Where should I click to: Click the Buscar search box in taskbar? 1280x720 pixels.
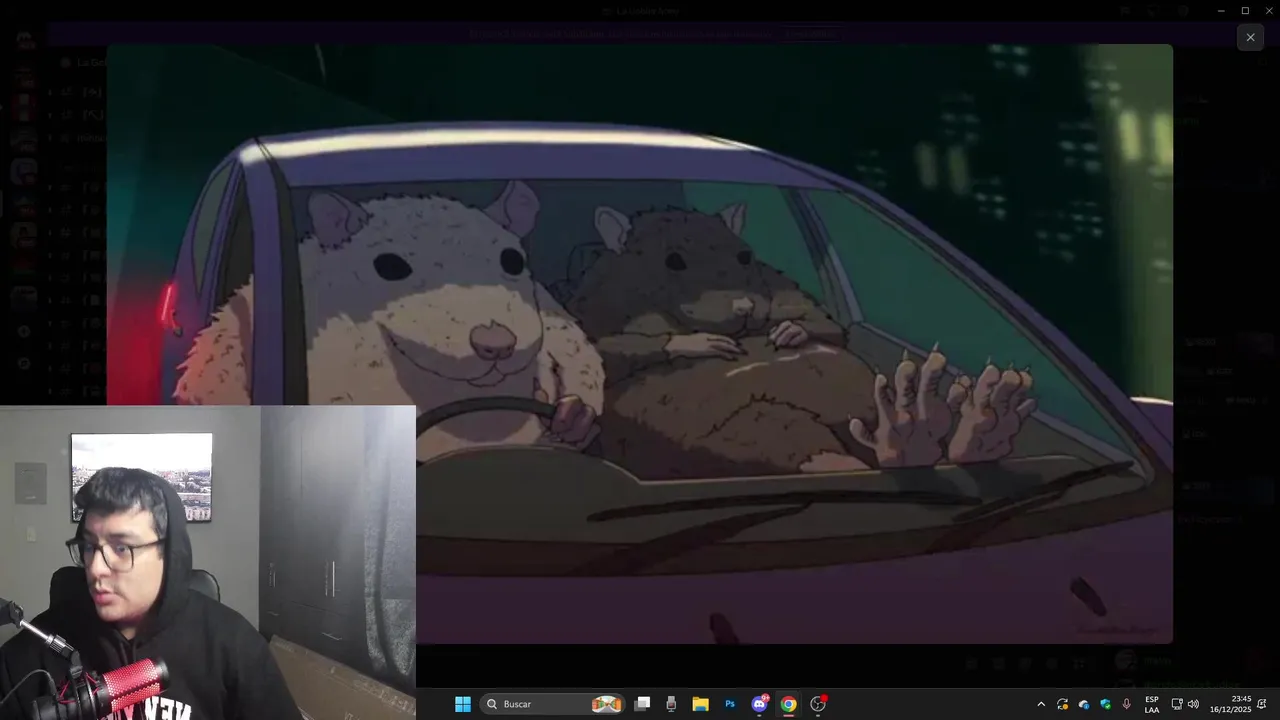tap(553, 704)
